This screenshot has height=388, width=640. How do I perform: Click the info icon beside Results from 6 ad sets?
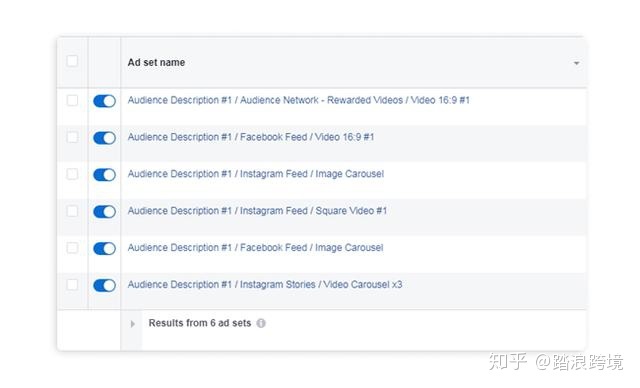261,324
